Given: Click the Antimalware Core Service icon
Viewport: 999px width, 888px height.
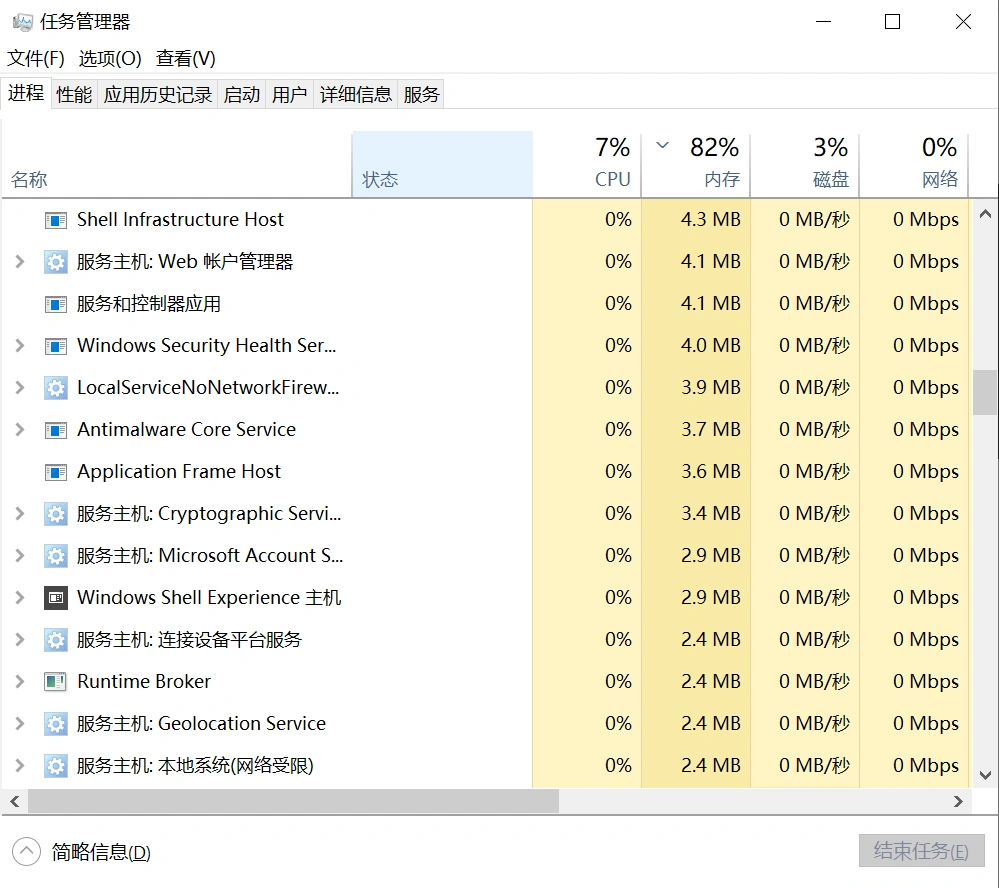Looking at the screenshot, I should 55,429.
